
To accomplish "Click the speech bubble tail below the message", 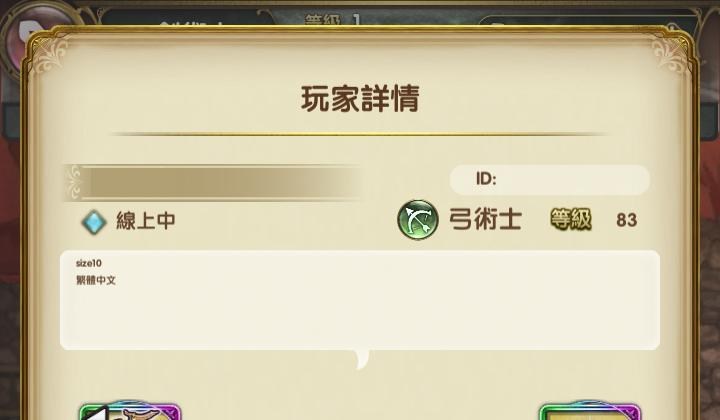I will [x=362, y=359].
